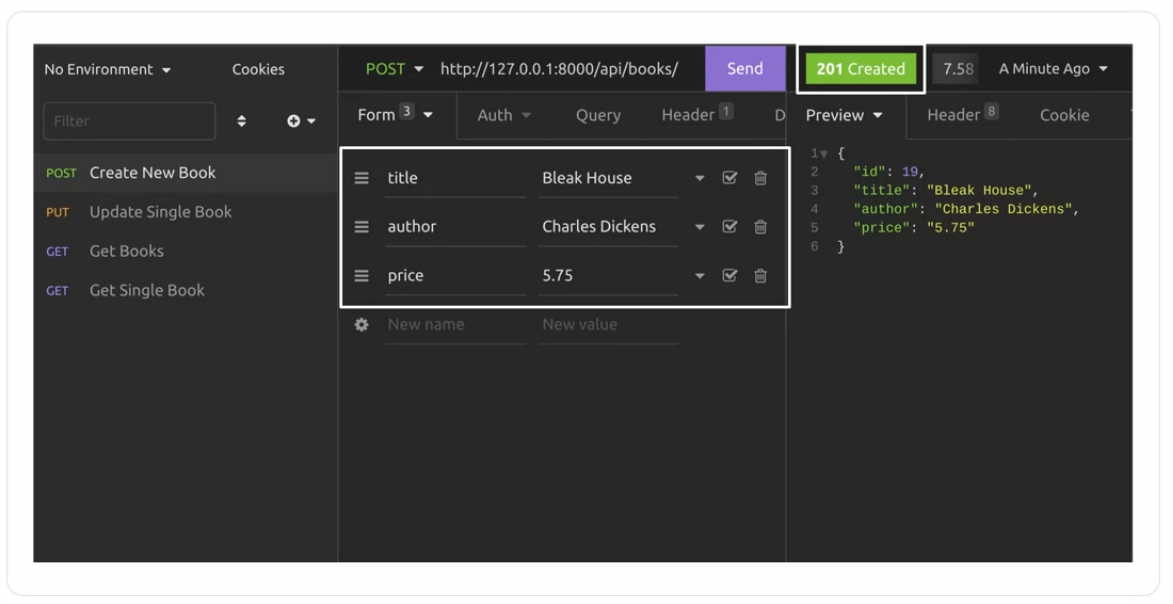Screen dimensions: 1173x604
Task: Open the response Cookie tab
Action: click(1064, 115)
